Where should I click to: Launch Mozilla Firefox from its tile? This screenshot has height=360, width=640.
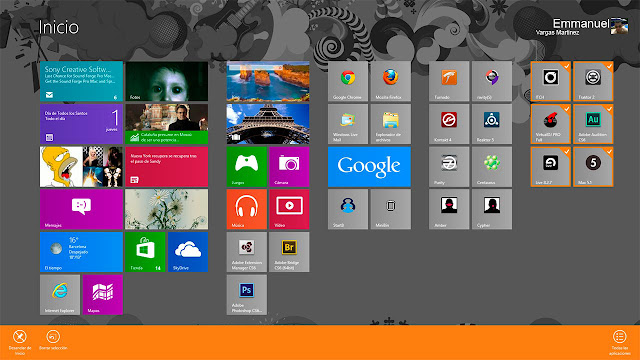point(391,81)
